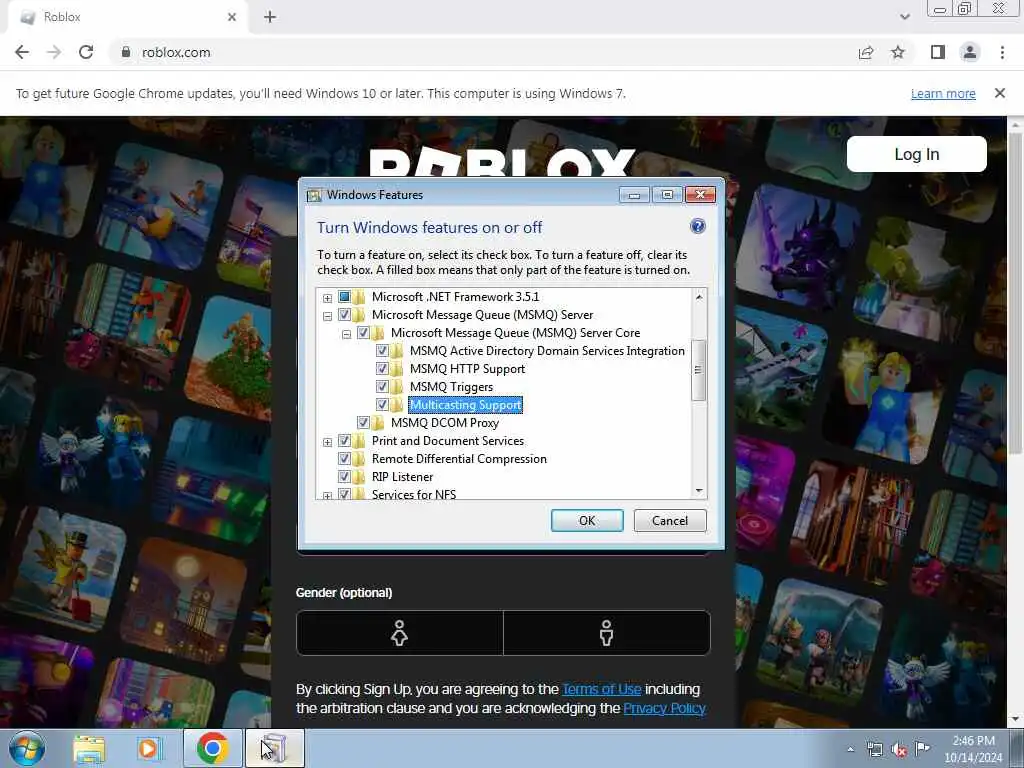Open the Privacy Policy link
Screen dimensions: 1024x768
tap(664, 709)
